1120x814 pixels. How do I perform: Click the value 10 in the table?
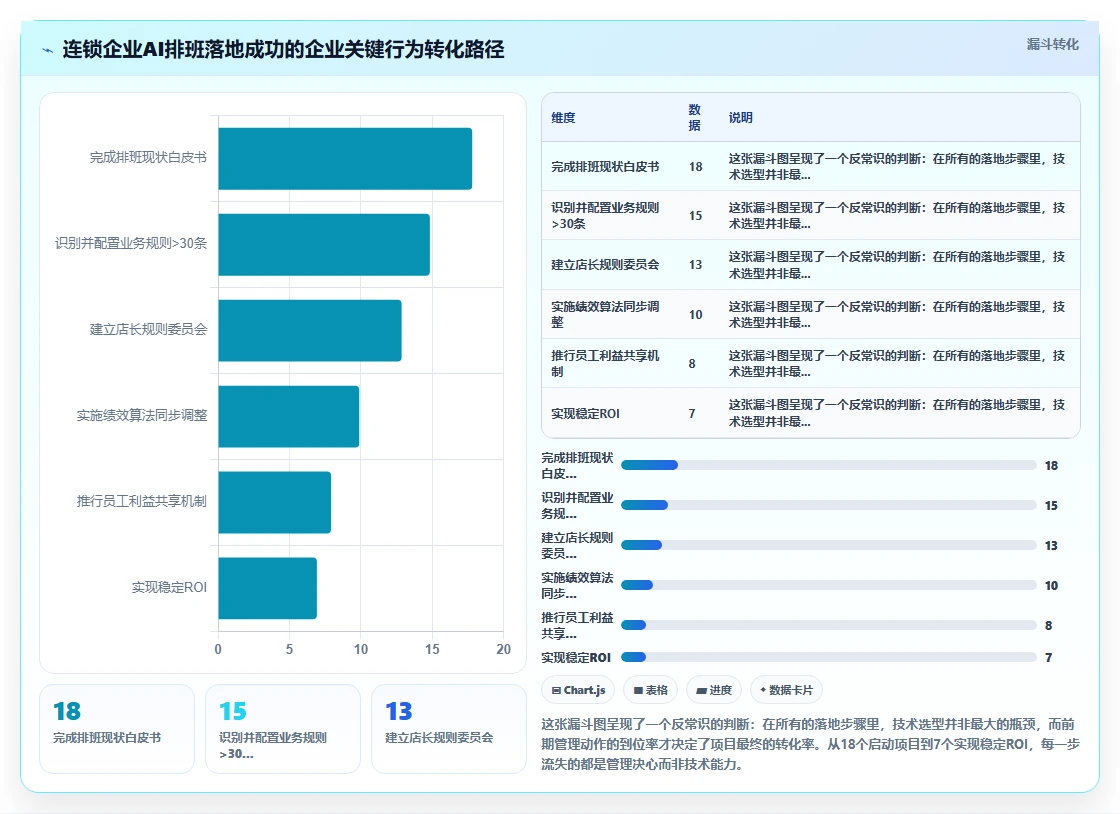point(696,314)
